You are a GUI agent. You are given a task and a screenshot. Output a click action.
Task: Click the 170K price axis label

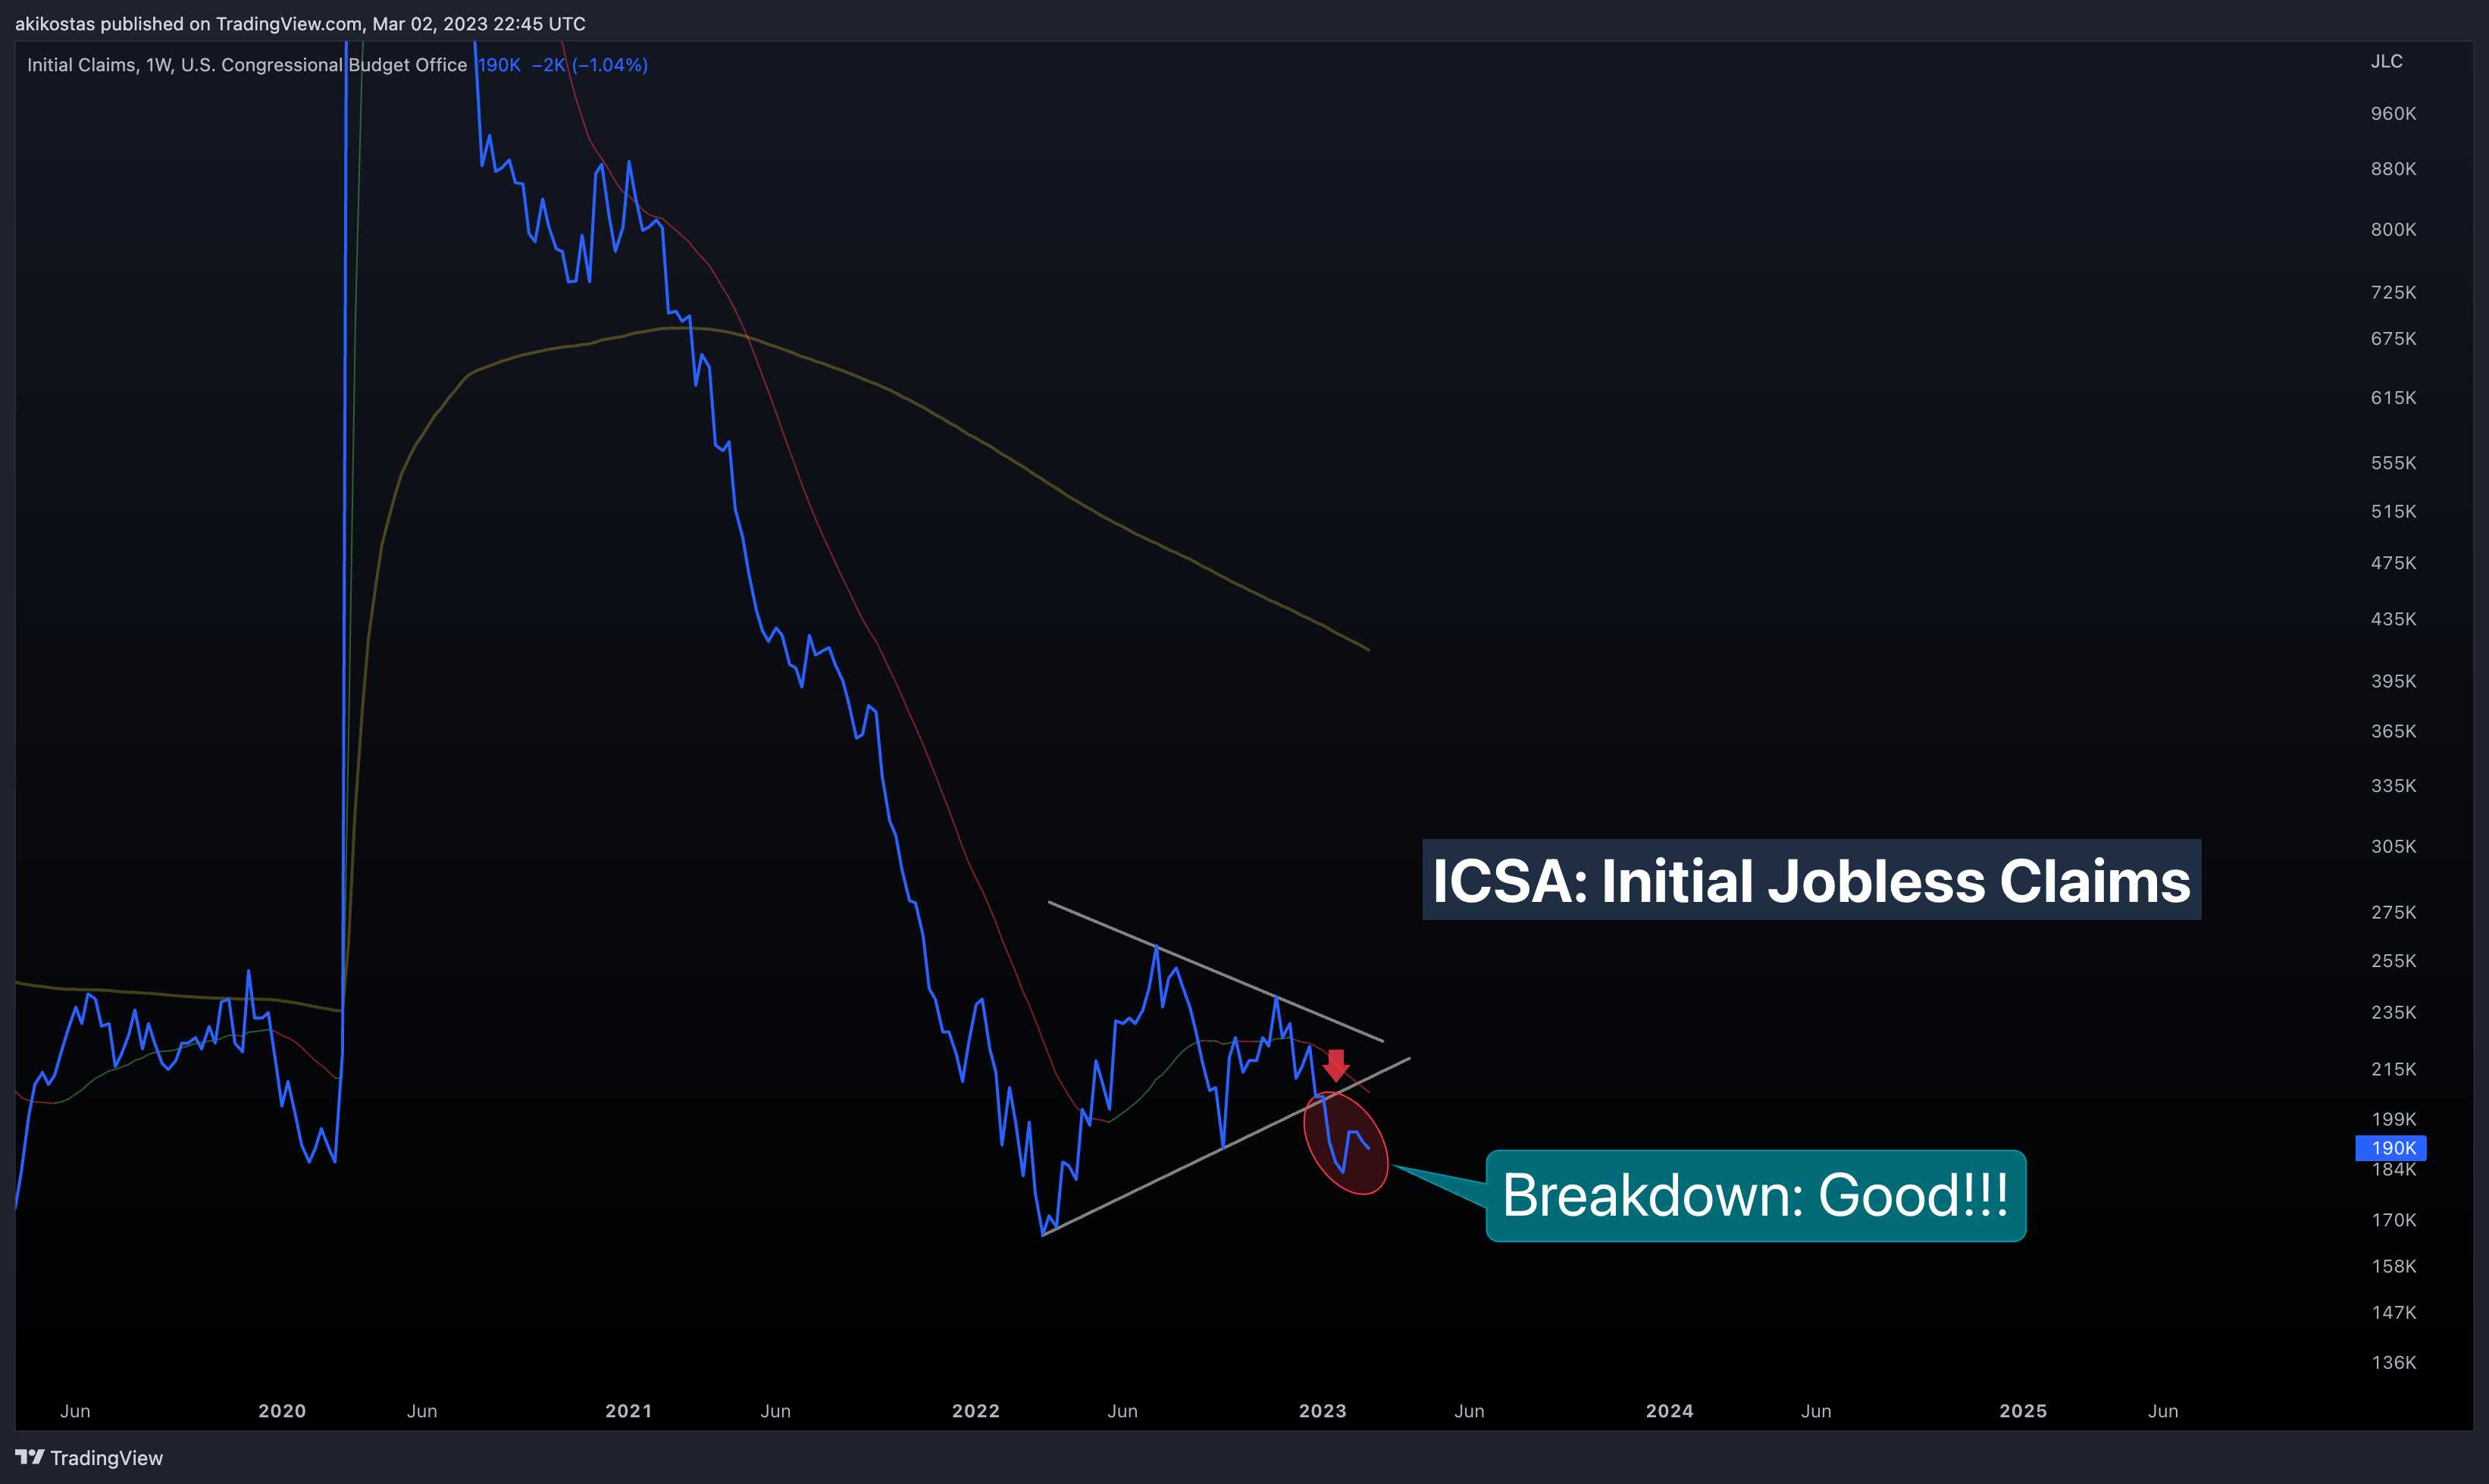click(x=2393, y=1221)
